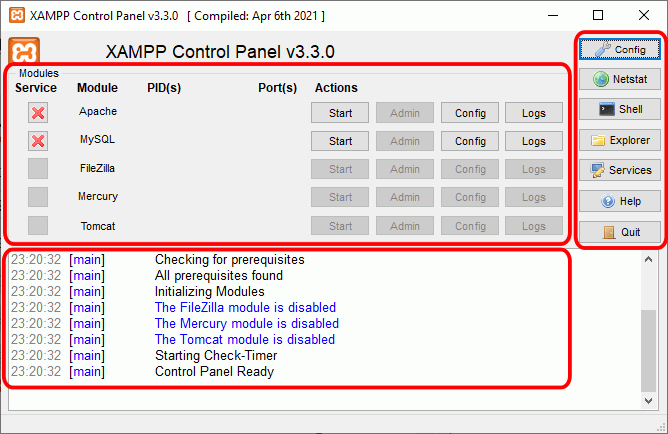This screenshot has height=434, width=668.
Task: Click 'The FileZilla module is disabled' log line
Action: click(x=245, y=308)
